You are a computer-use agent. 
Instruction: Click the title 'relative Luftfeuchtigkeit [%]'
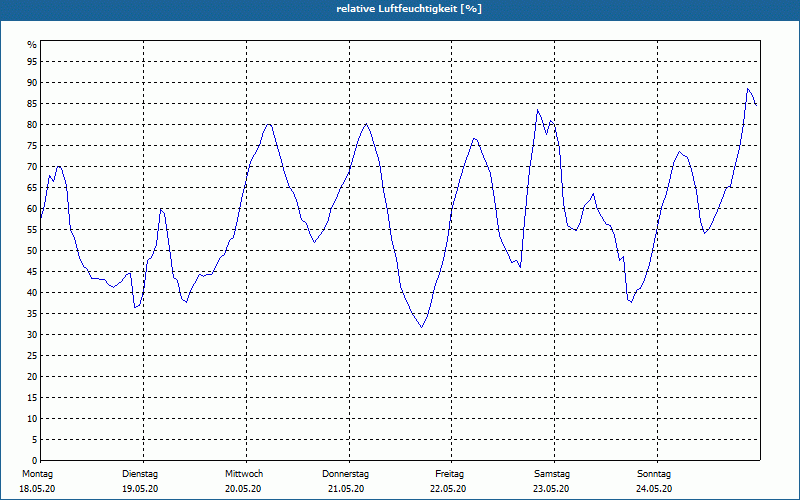pos(409,9)
